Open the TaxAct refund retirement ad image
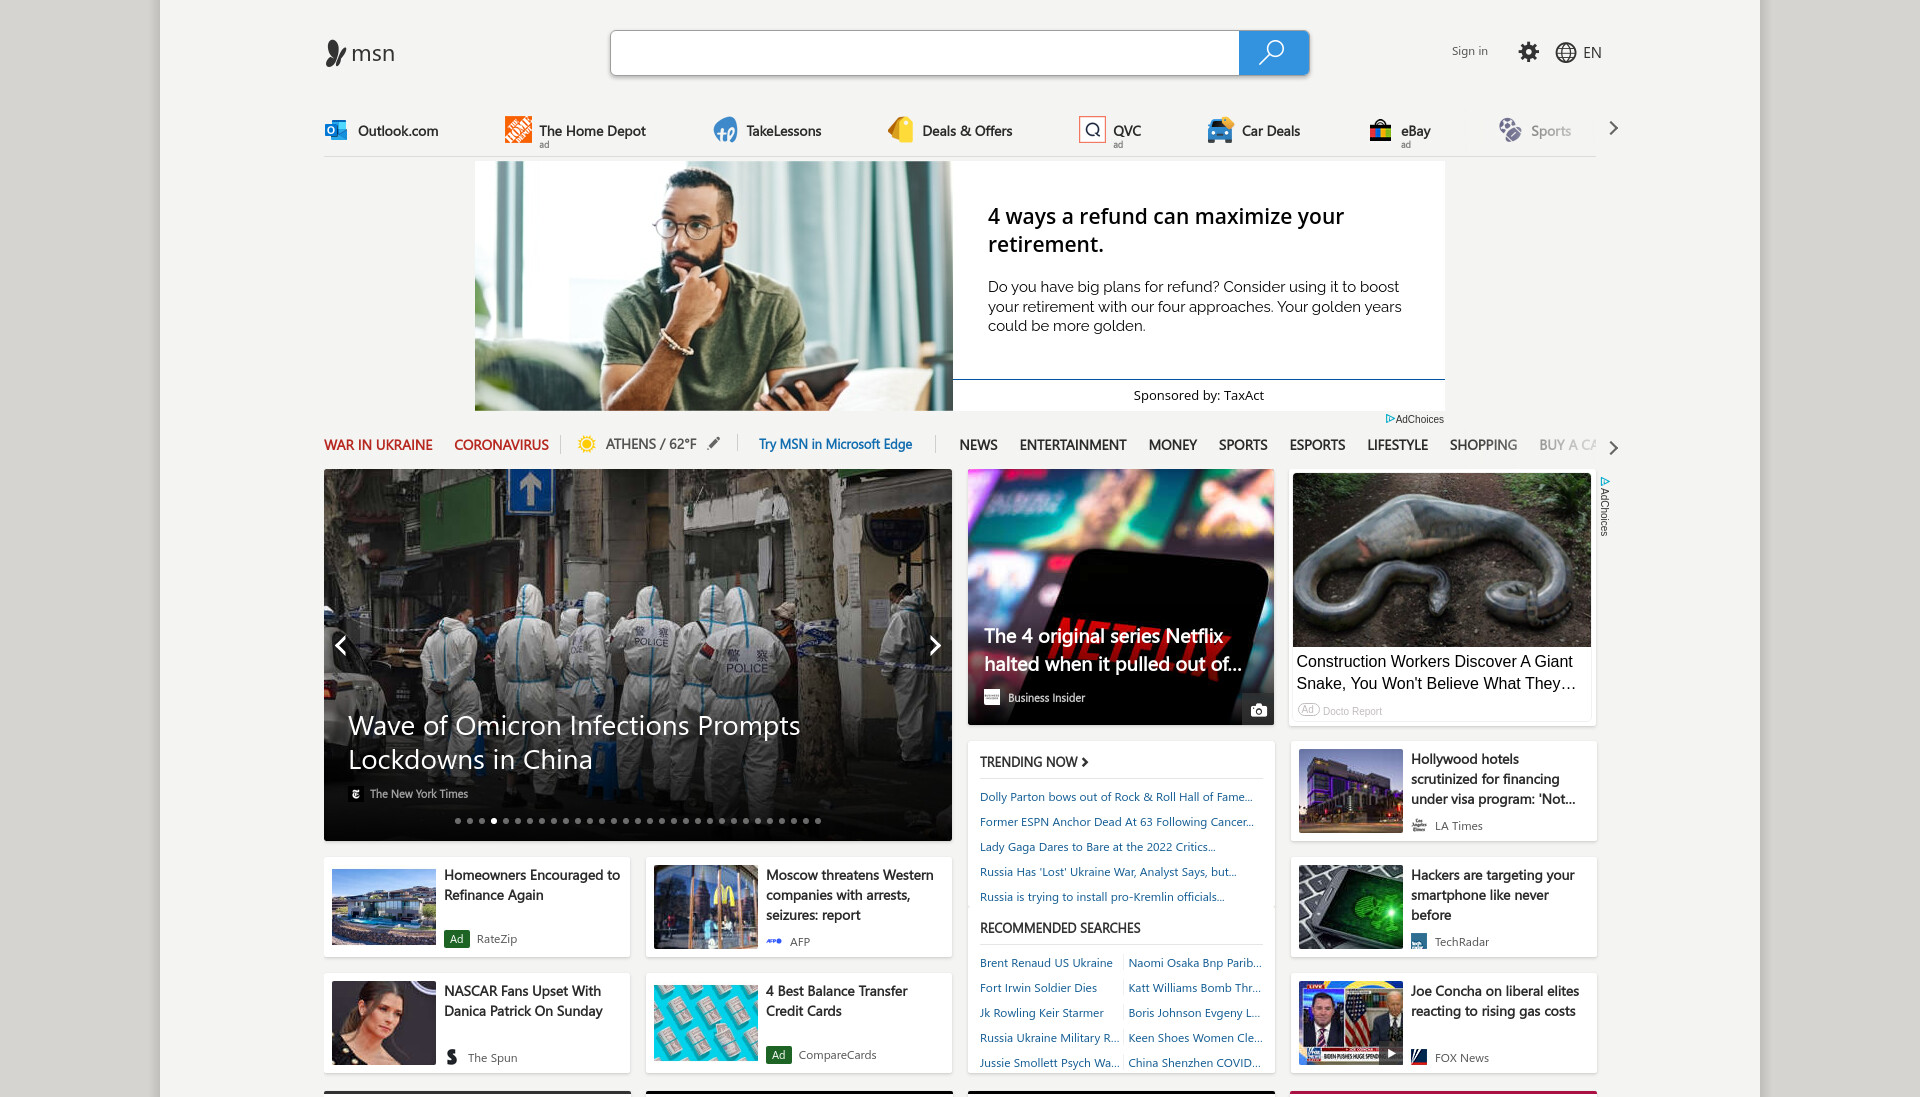The image size is (1920, 1097). 713,286
